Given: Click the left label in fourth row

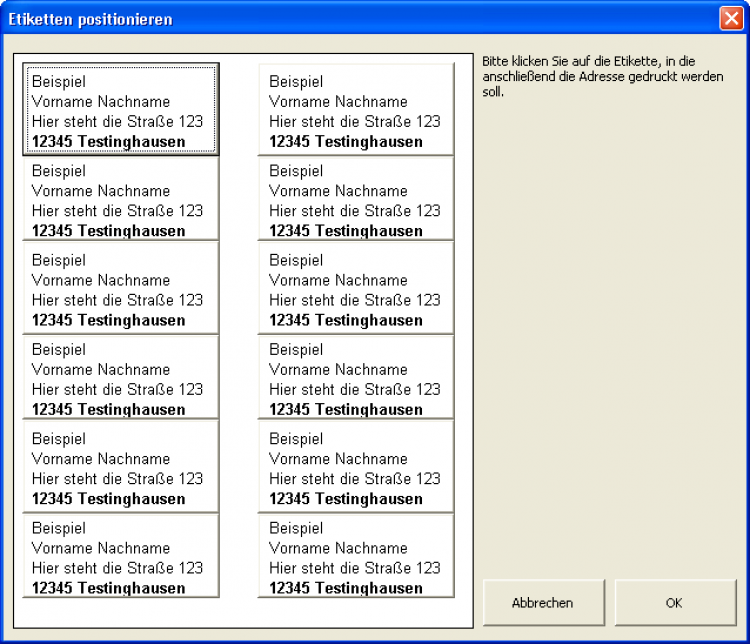Looking at the screenshot, I should tap(120, 378).
